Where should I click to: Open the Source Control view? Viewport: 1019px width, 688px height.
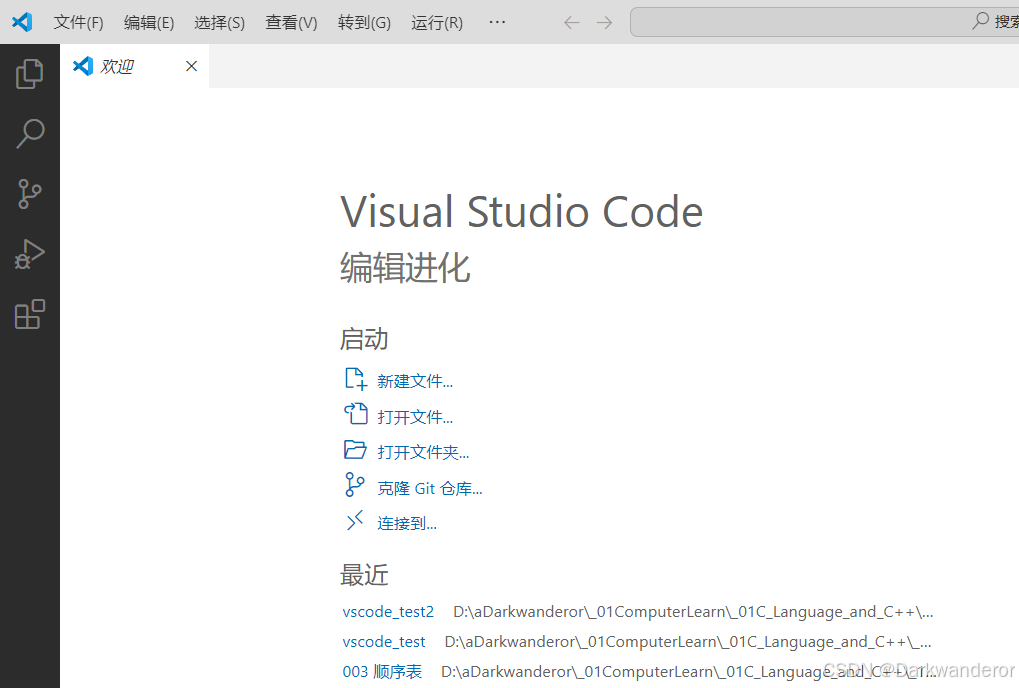[30, 194]
